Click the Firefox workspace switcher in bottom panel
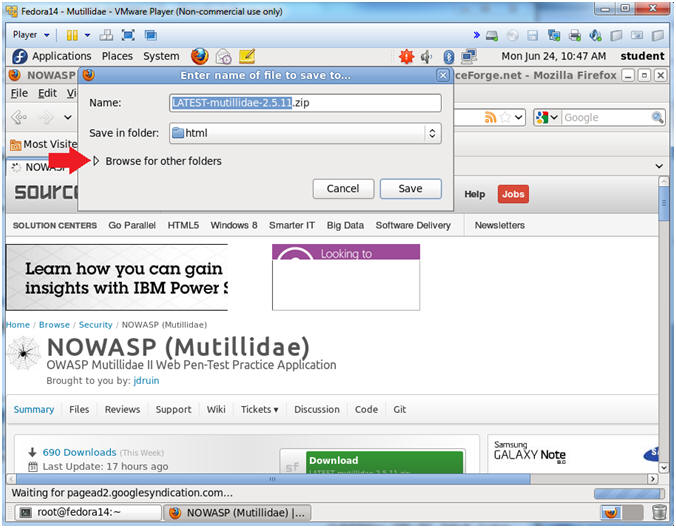The image size is (676, 528). point(611,512)
